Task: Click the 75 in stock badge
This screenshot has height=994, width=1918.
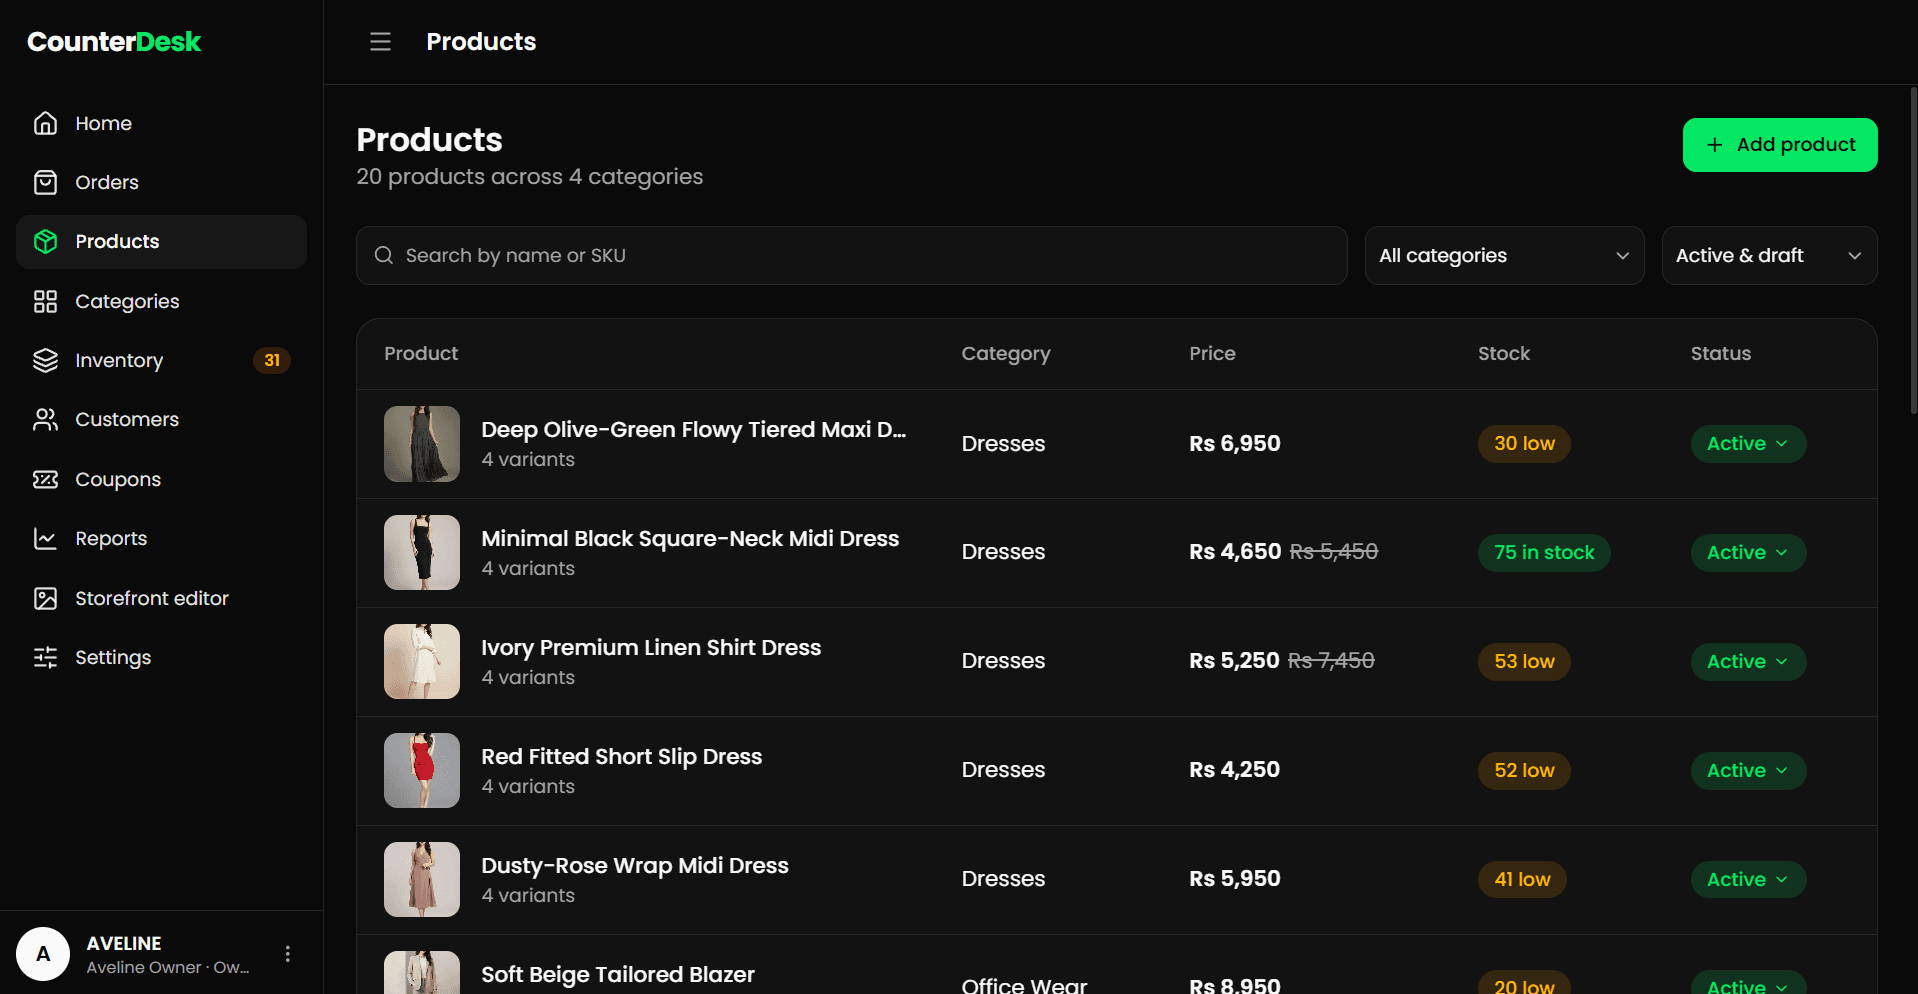Action: coord(1544,553)
